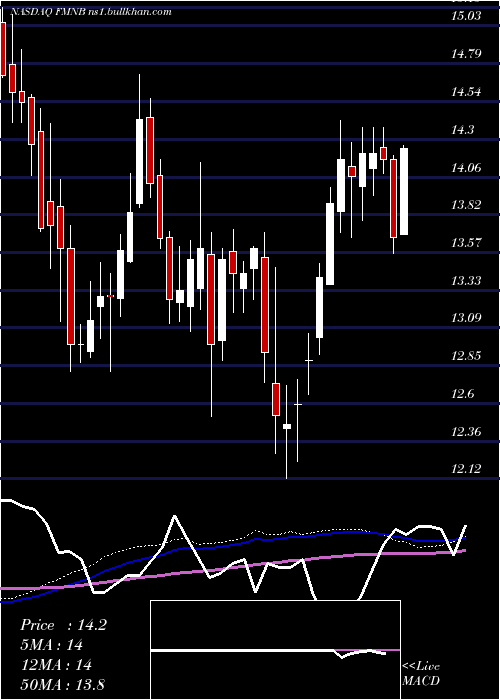
Task: Click the lowest white candle near 12.36
Action: pos(287,426)
